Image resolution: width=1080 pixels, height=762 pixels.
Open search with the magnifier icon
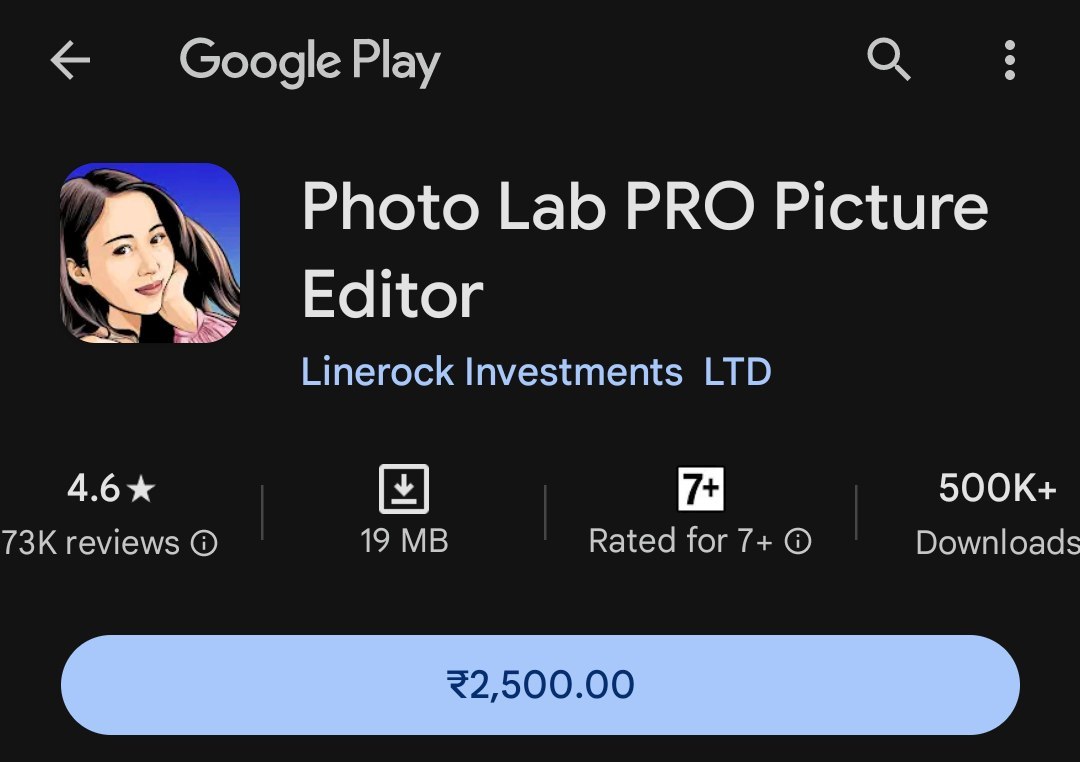coord(888,62)
